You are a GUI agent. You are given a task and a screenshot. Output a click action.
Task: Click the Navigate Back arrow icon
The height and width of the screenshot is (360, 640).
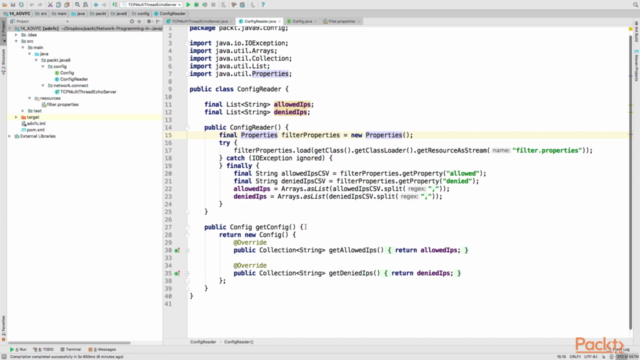[96, 4]
